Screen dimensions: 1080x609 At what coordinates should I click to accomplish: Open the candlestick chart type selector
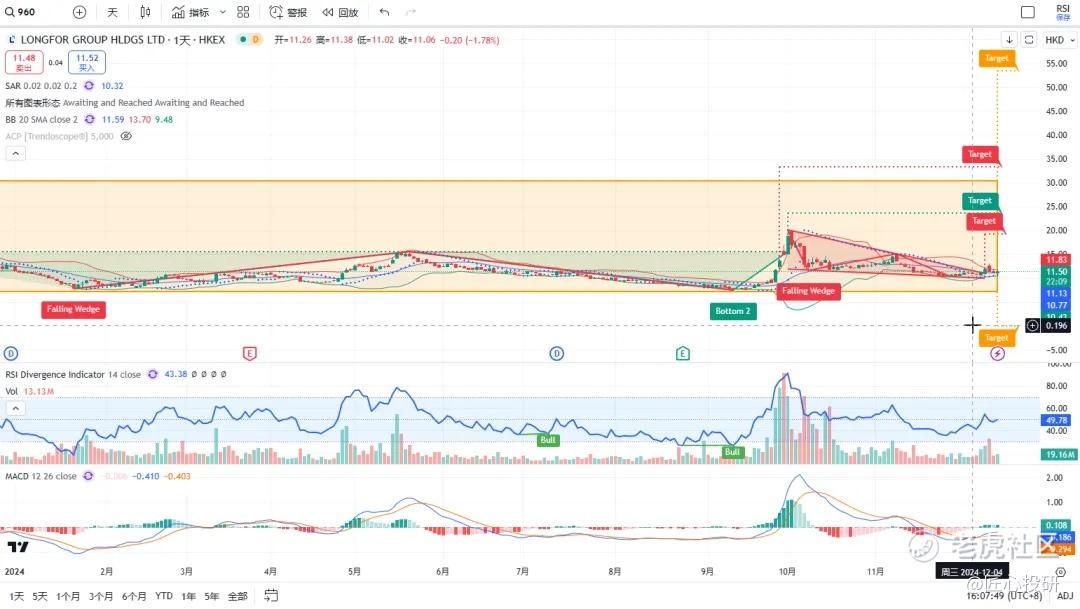coord(145,12)
